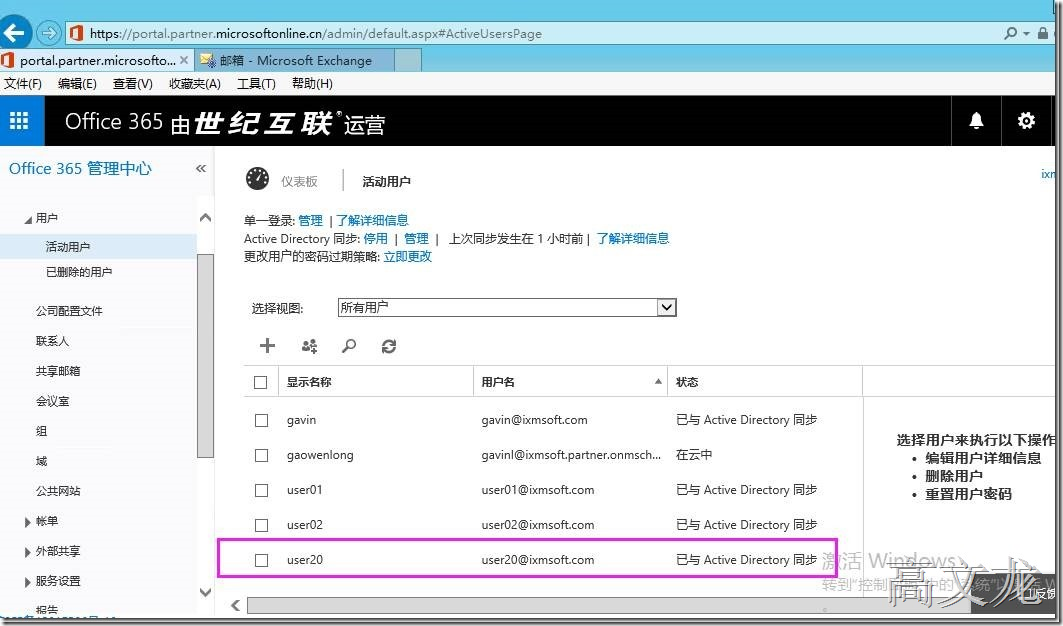Click the search users magnifier icon
This screenshot has height=626, width=1063.
[x=349, y=346]
